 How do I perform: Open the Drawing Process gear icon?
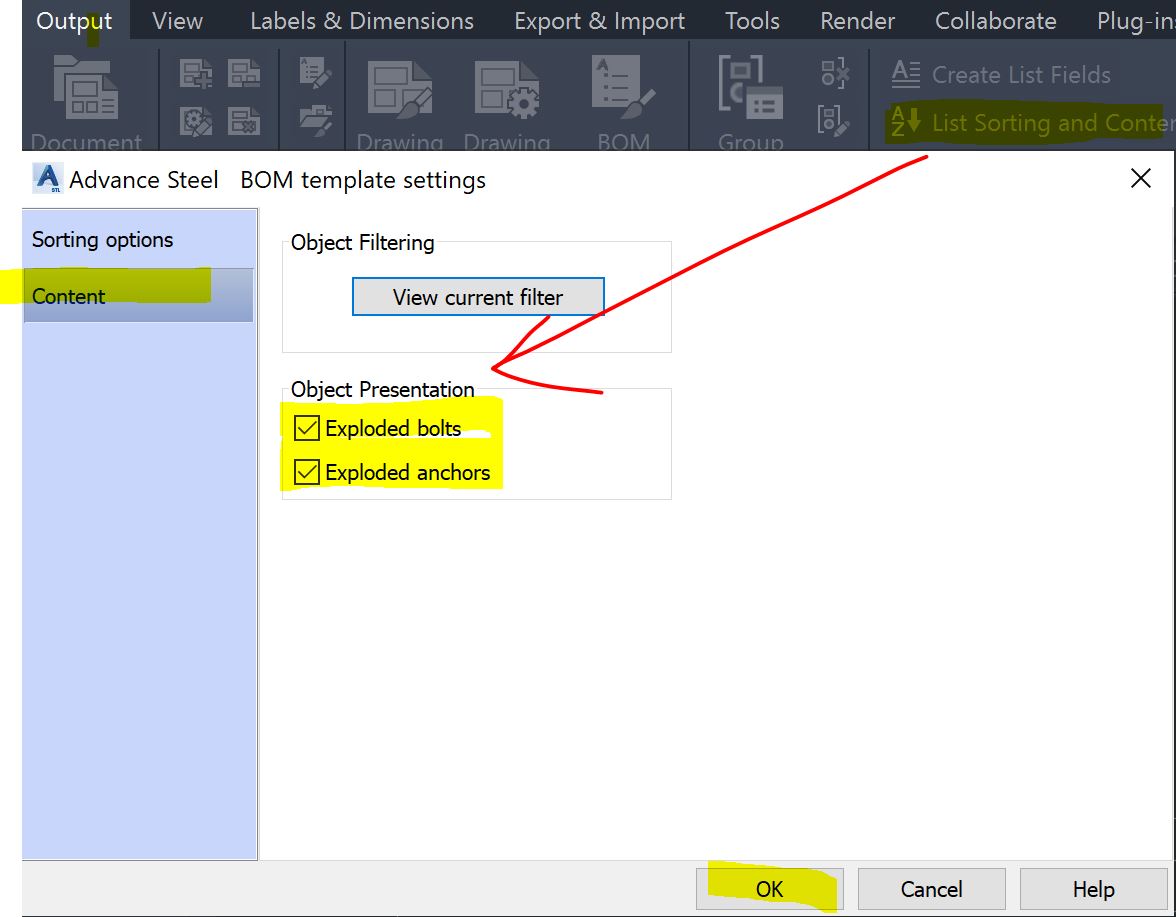[x=506, y=89]
